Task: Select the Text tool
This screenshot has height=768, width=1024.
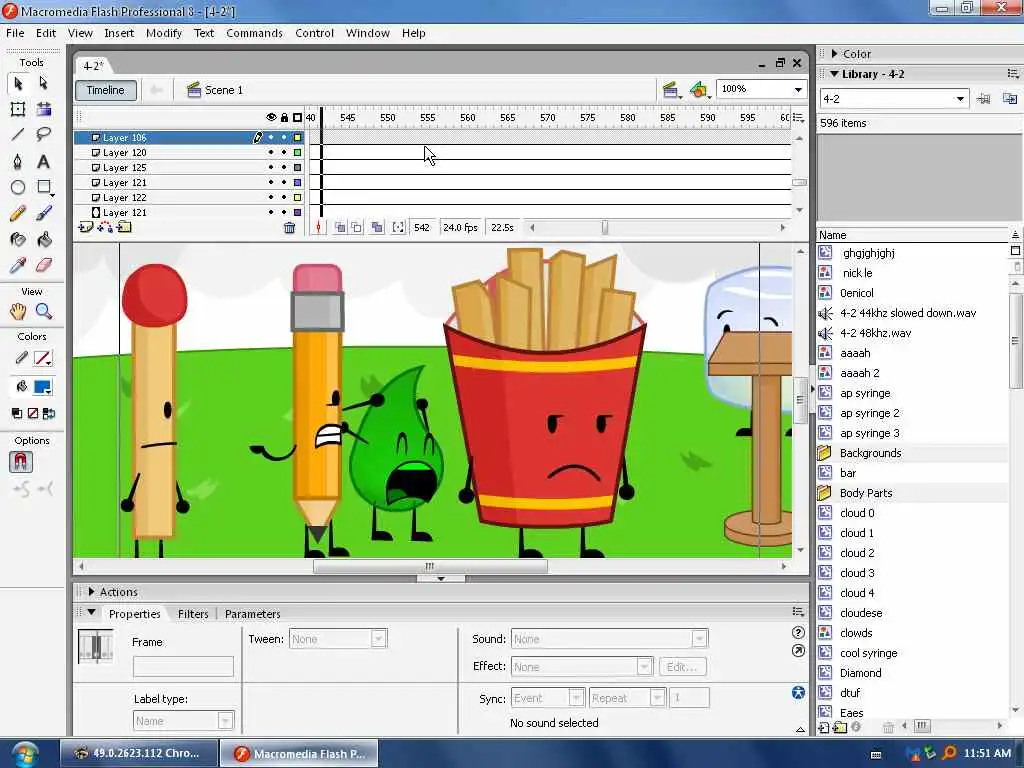Action: [x=44, y=161]
